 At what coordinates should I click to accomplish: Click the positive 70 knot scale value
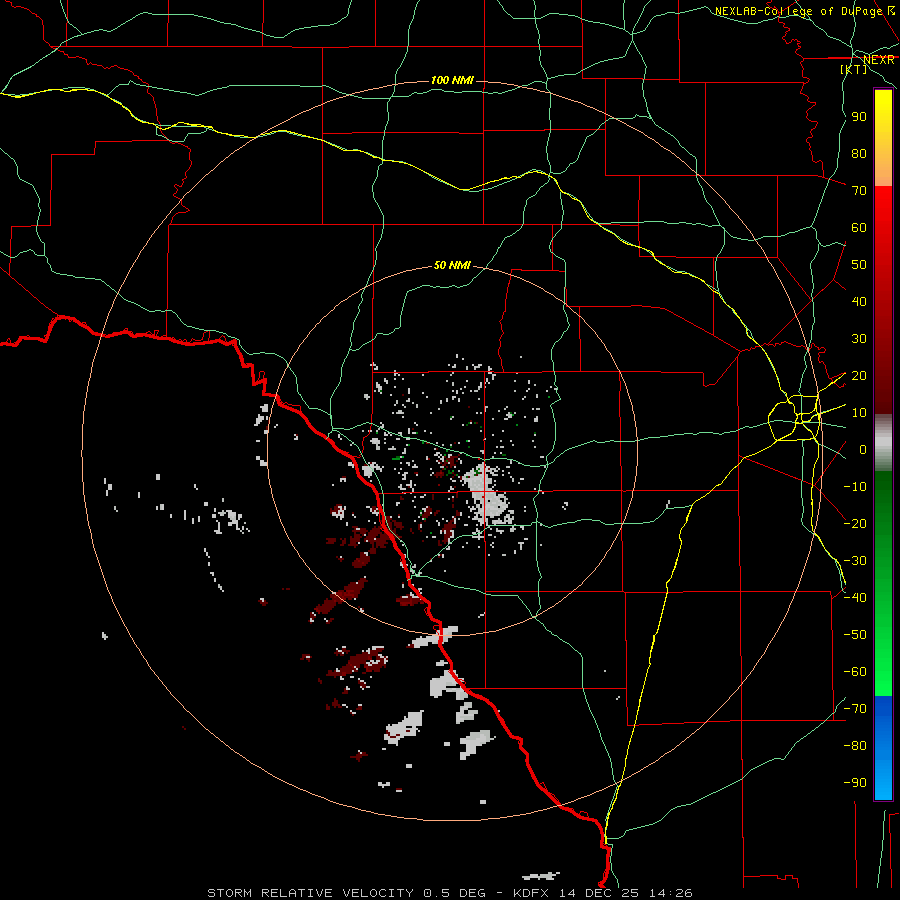859,191
